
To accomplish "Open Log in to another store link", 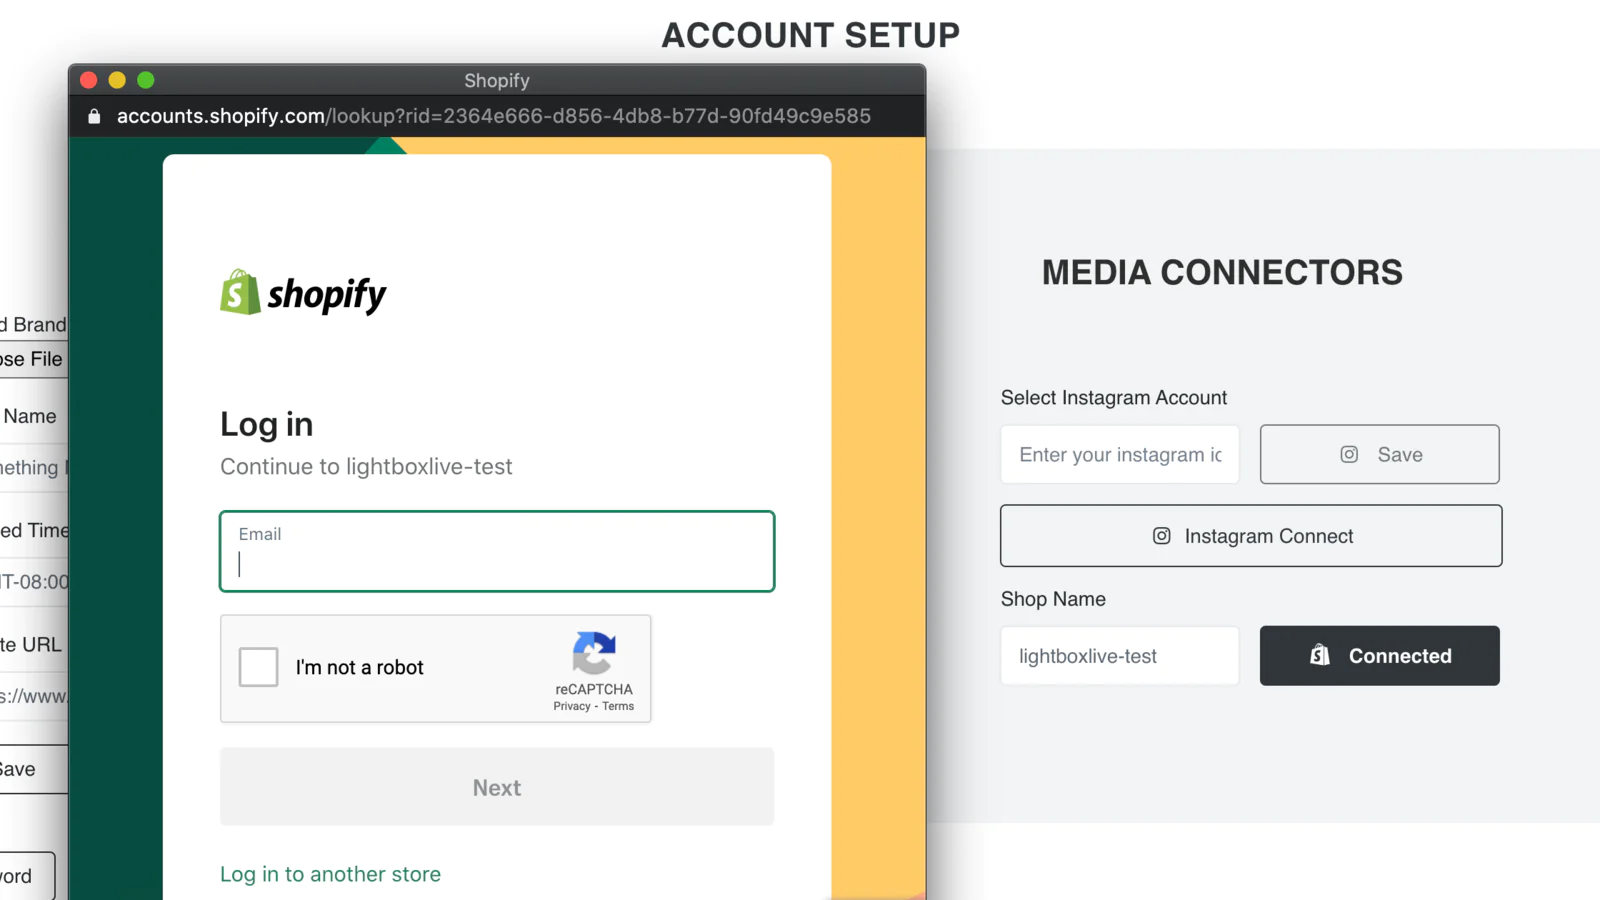I will [x=330, y=874].
